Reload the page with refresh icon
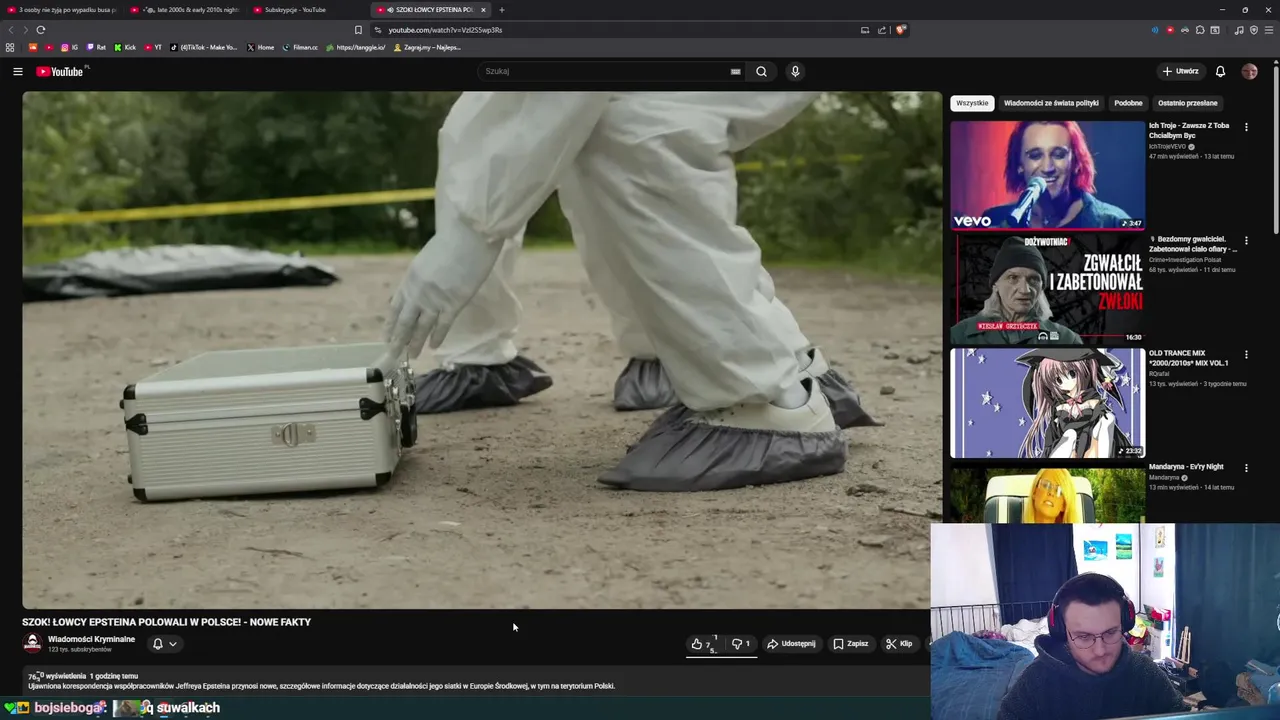This screenshot has height=720, width=1280. click(x=41, y=30)
